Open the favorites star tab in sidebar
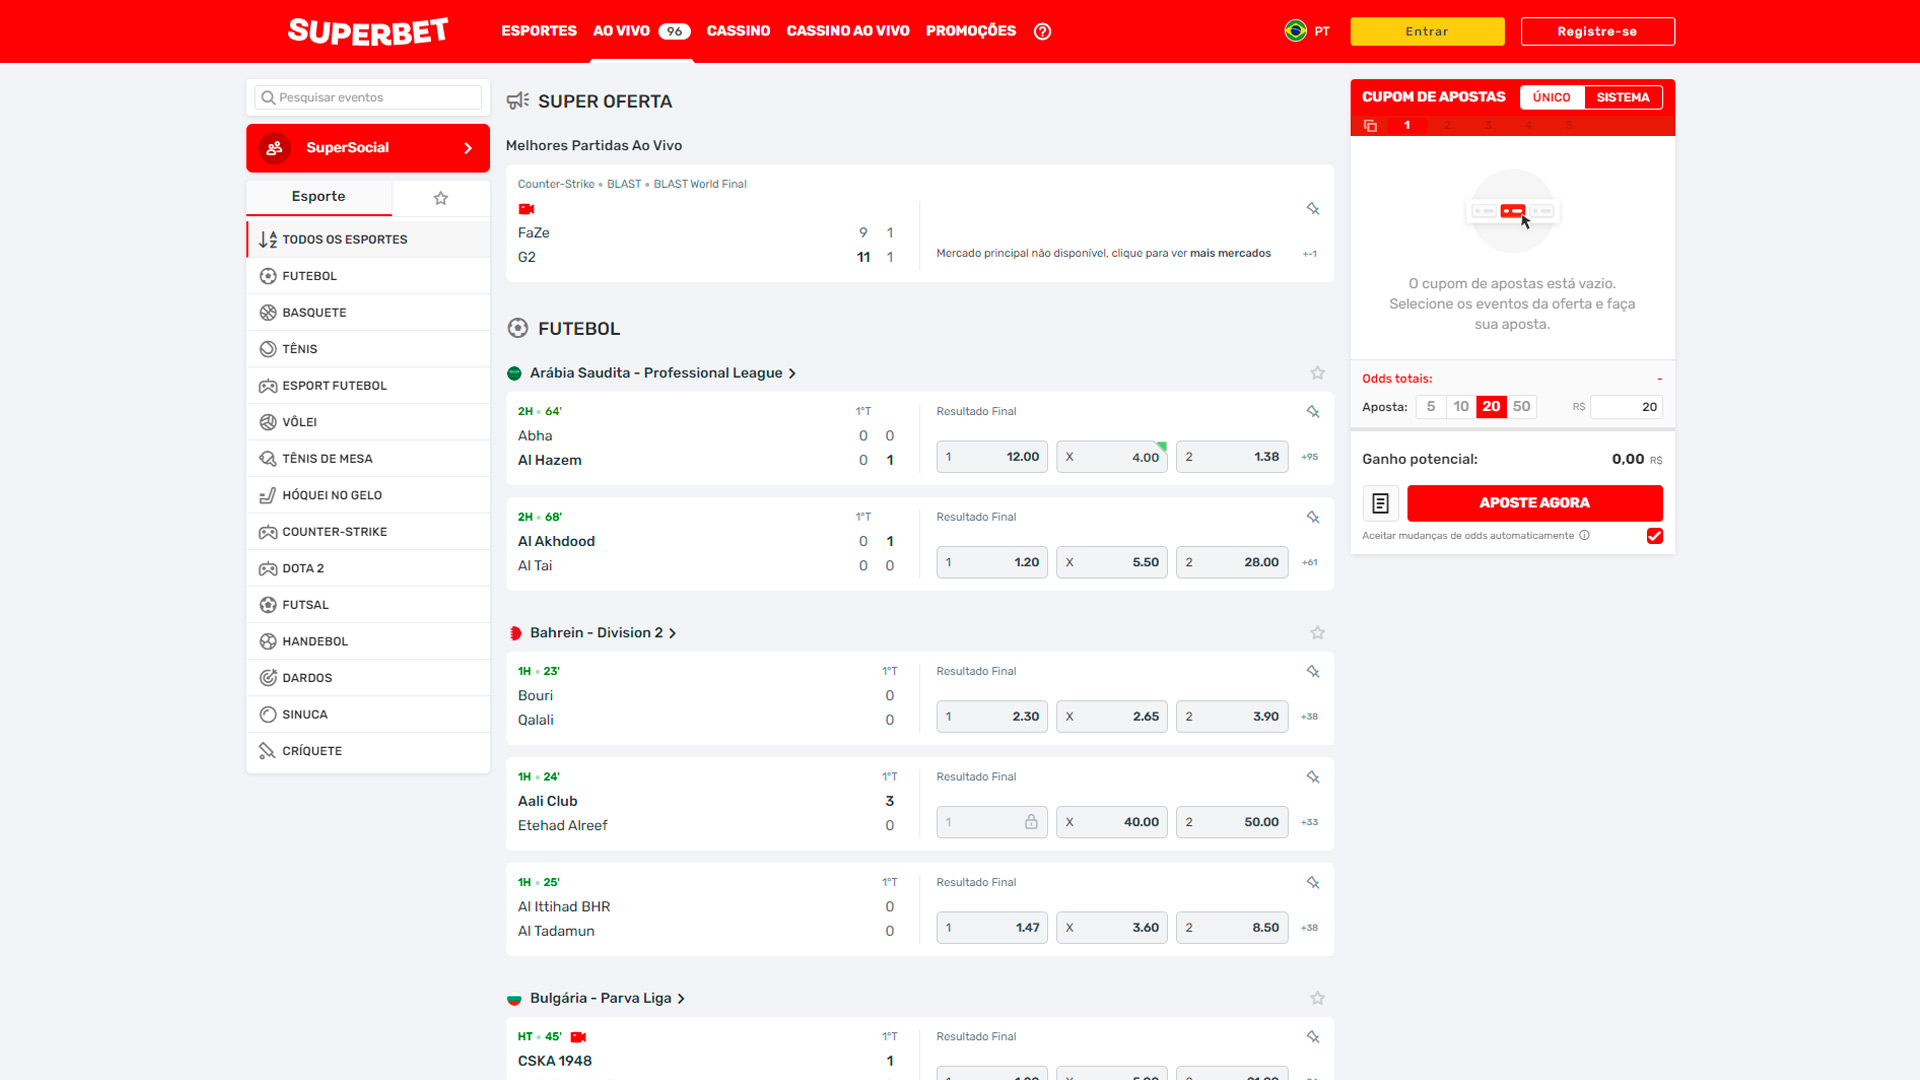 [441, 198]
